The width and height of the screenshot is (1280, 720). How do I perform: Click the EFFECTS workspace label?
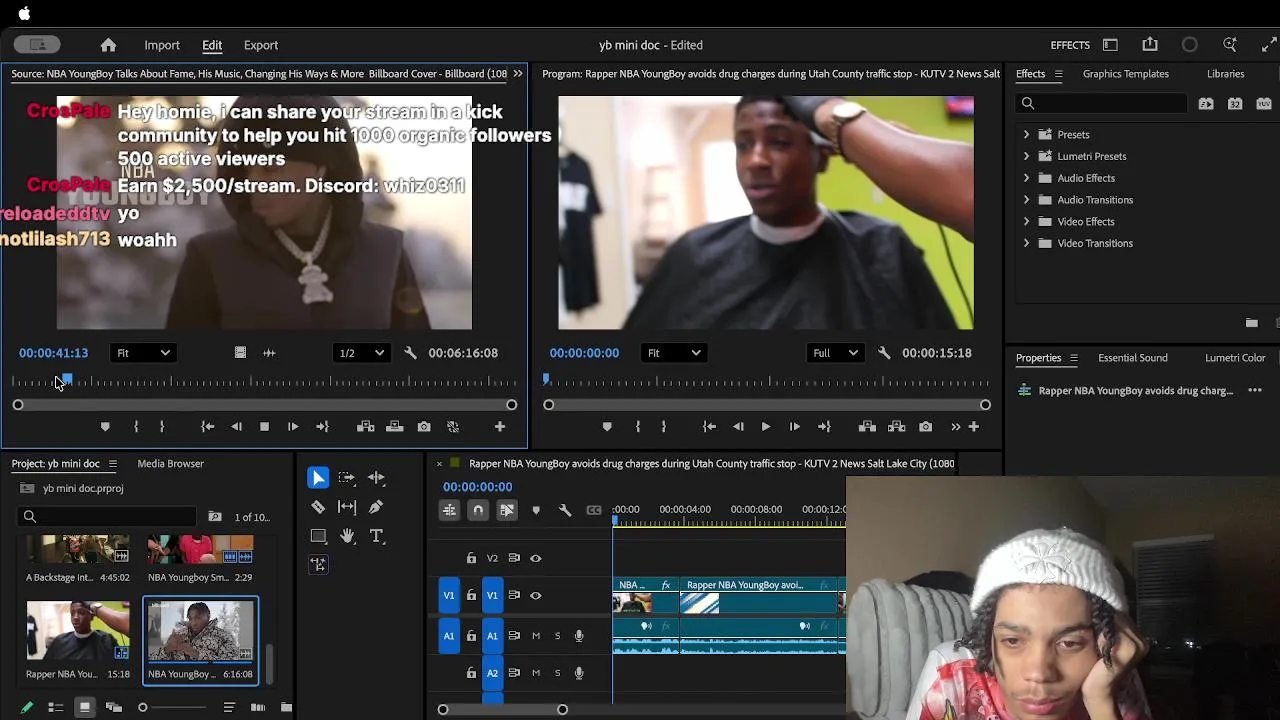pos(1070,45)
